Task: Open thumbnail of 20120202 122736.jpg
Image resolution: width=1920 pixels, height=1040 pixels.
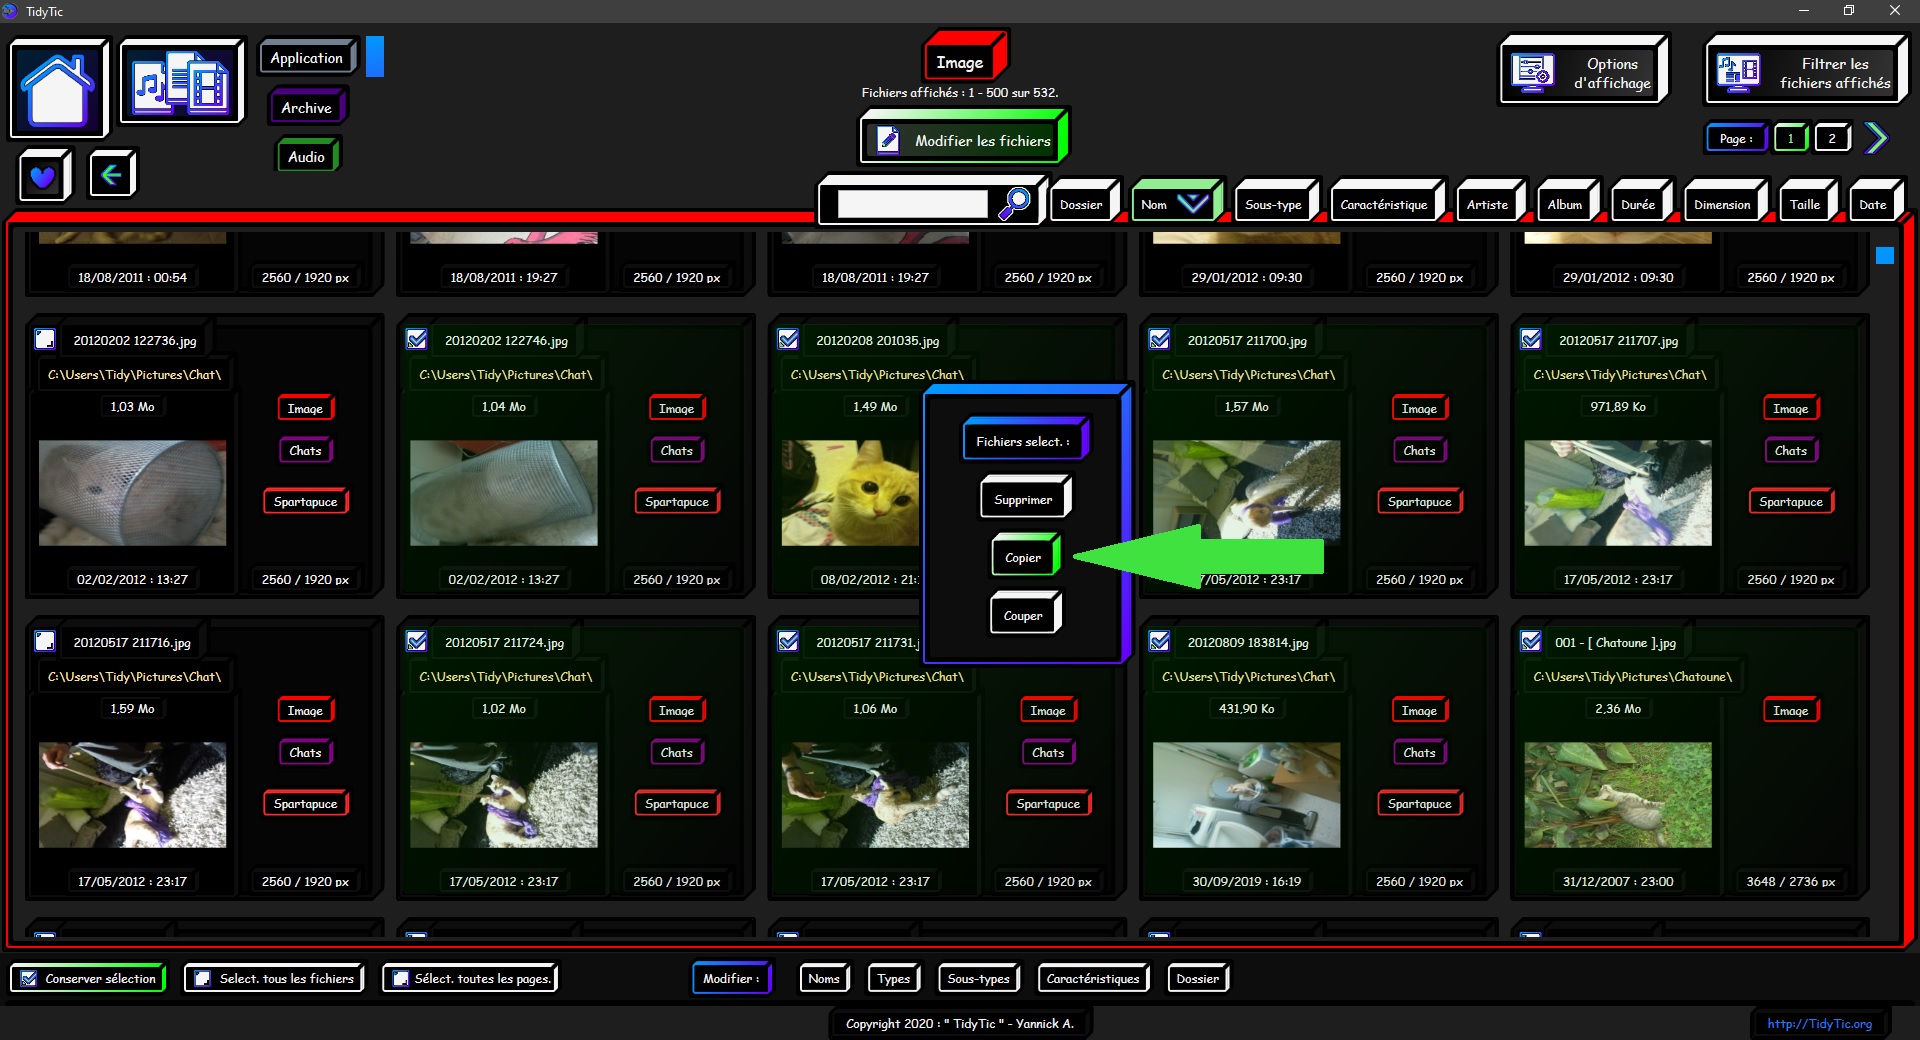Action: (132, 493)
